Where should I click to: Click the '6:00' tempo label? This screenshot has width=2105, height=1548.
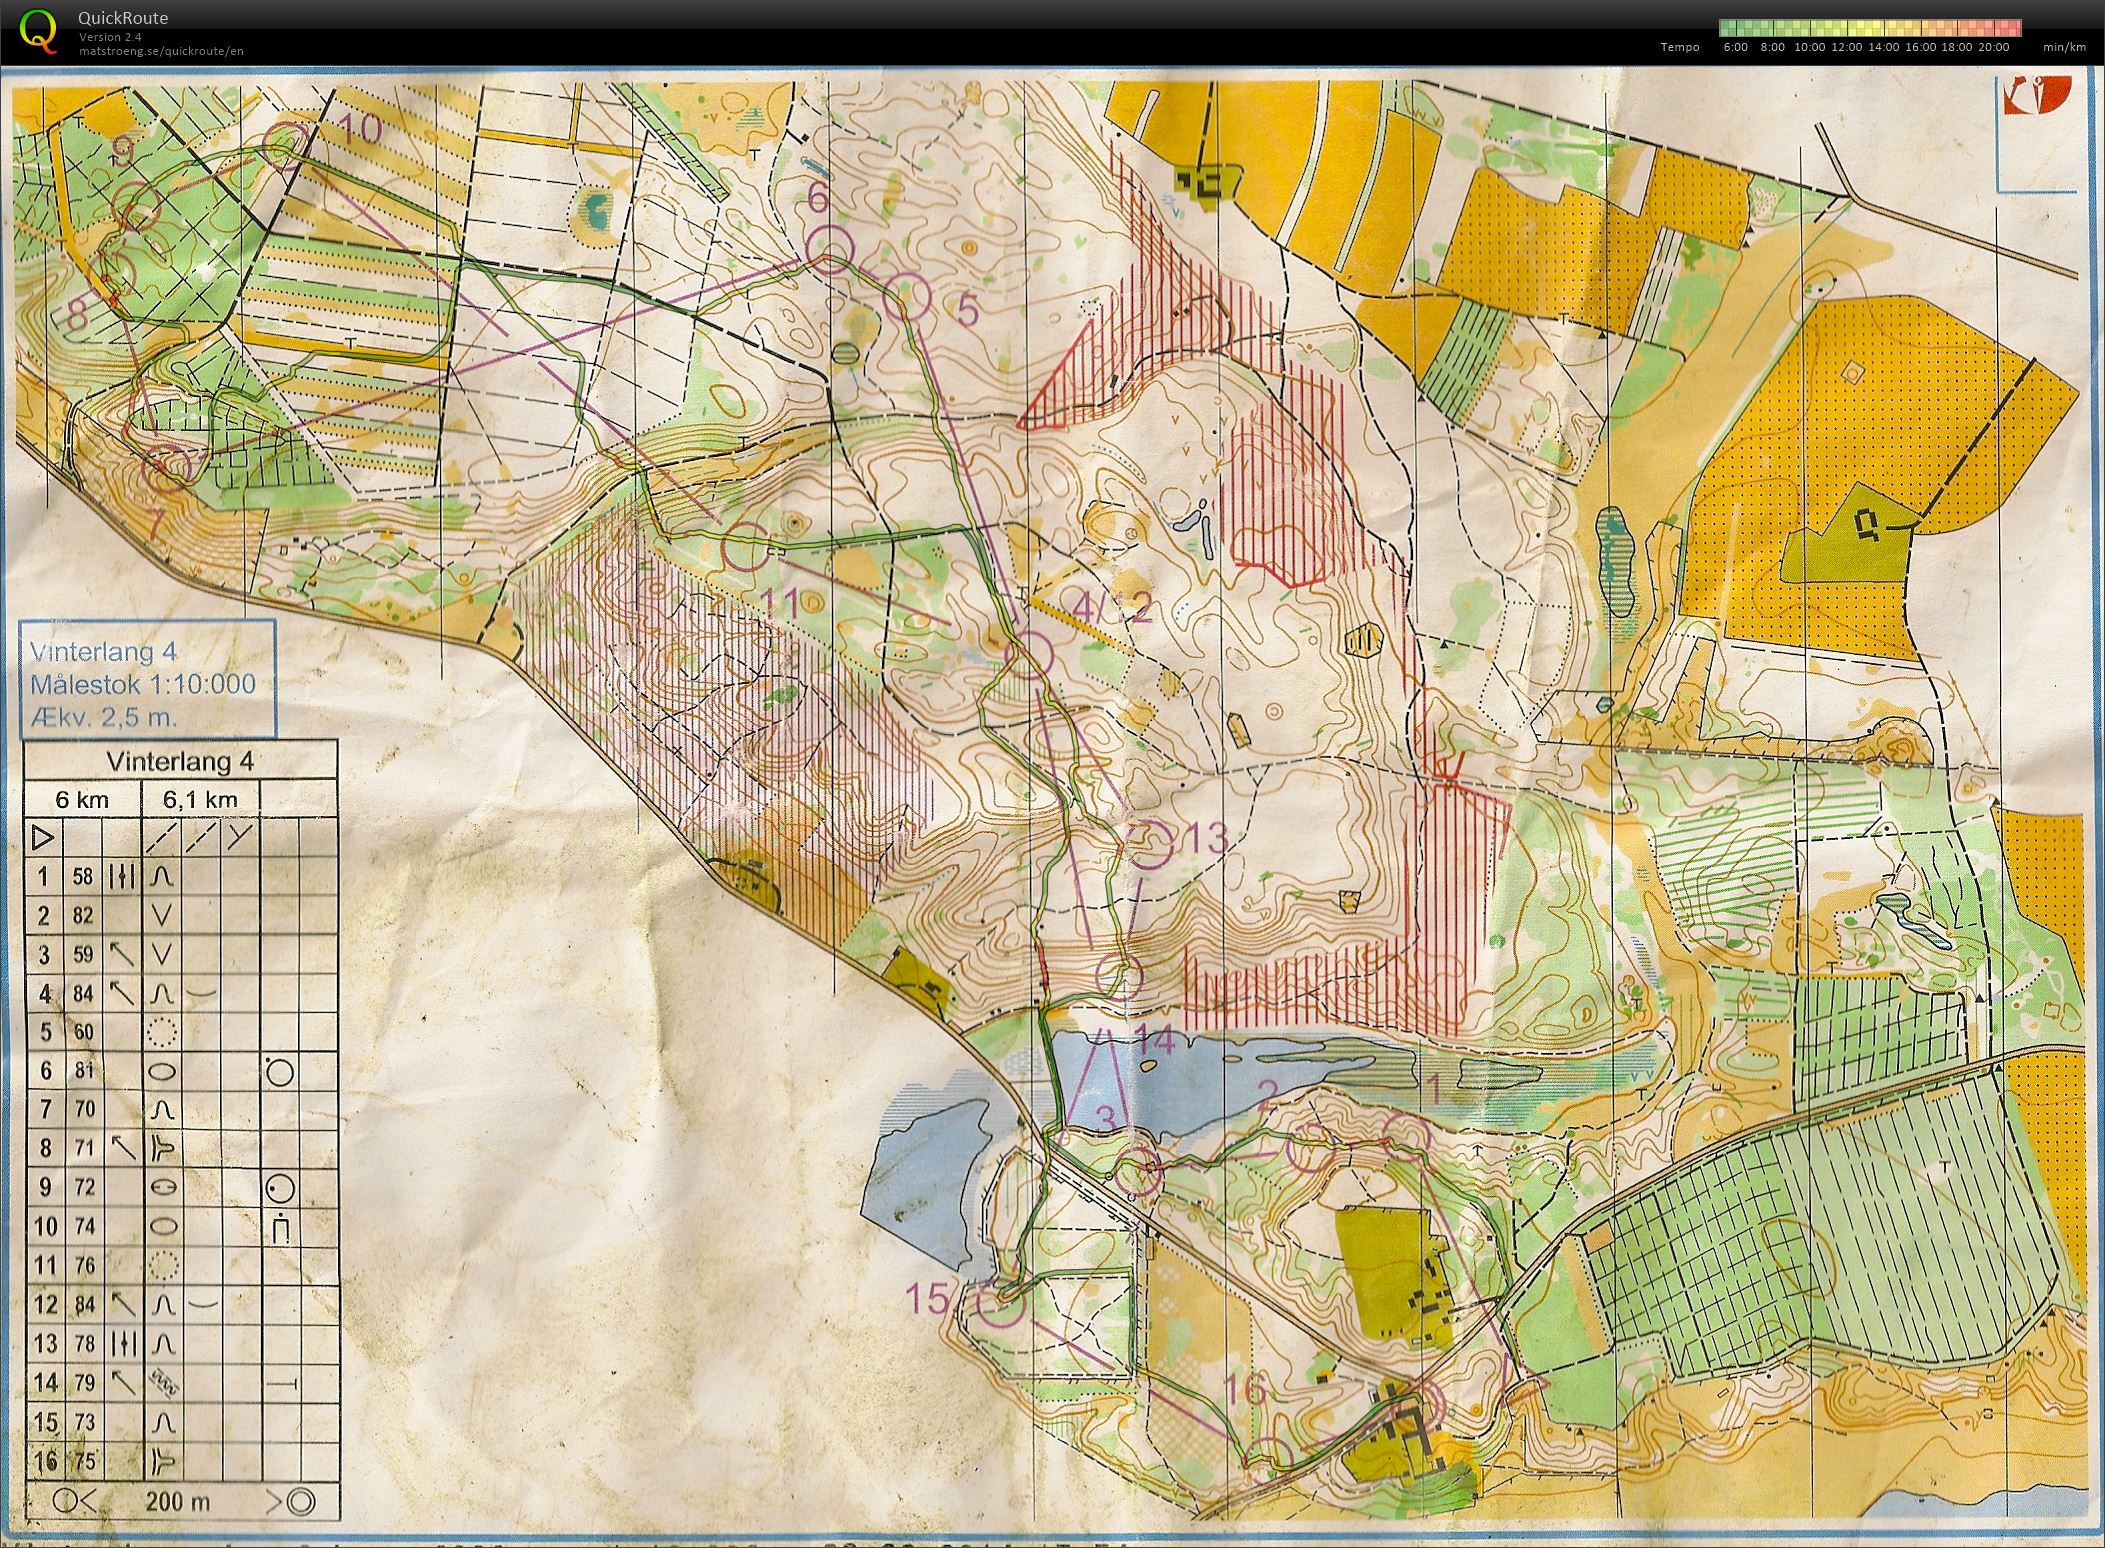1736,47
